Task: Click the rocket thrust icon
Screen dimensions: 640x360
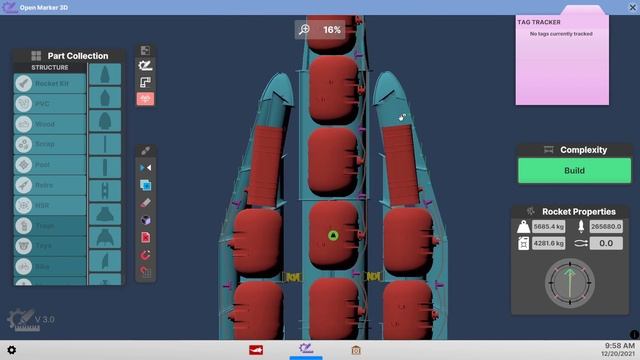Action: [x=581, y=227]
